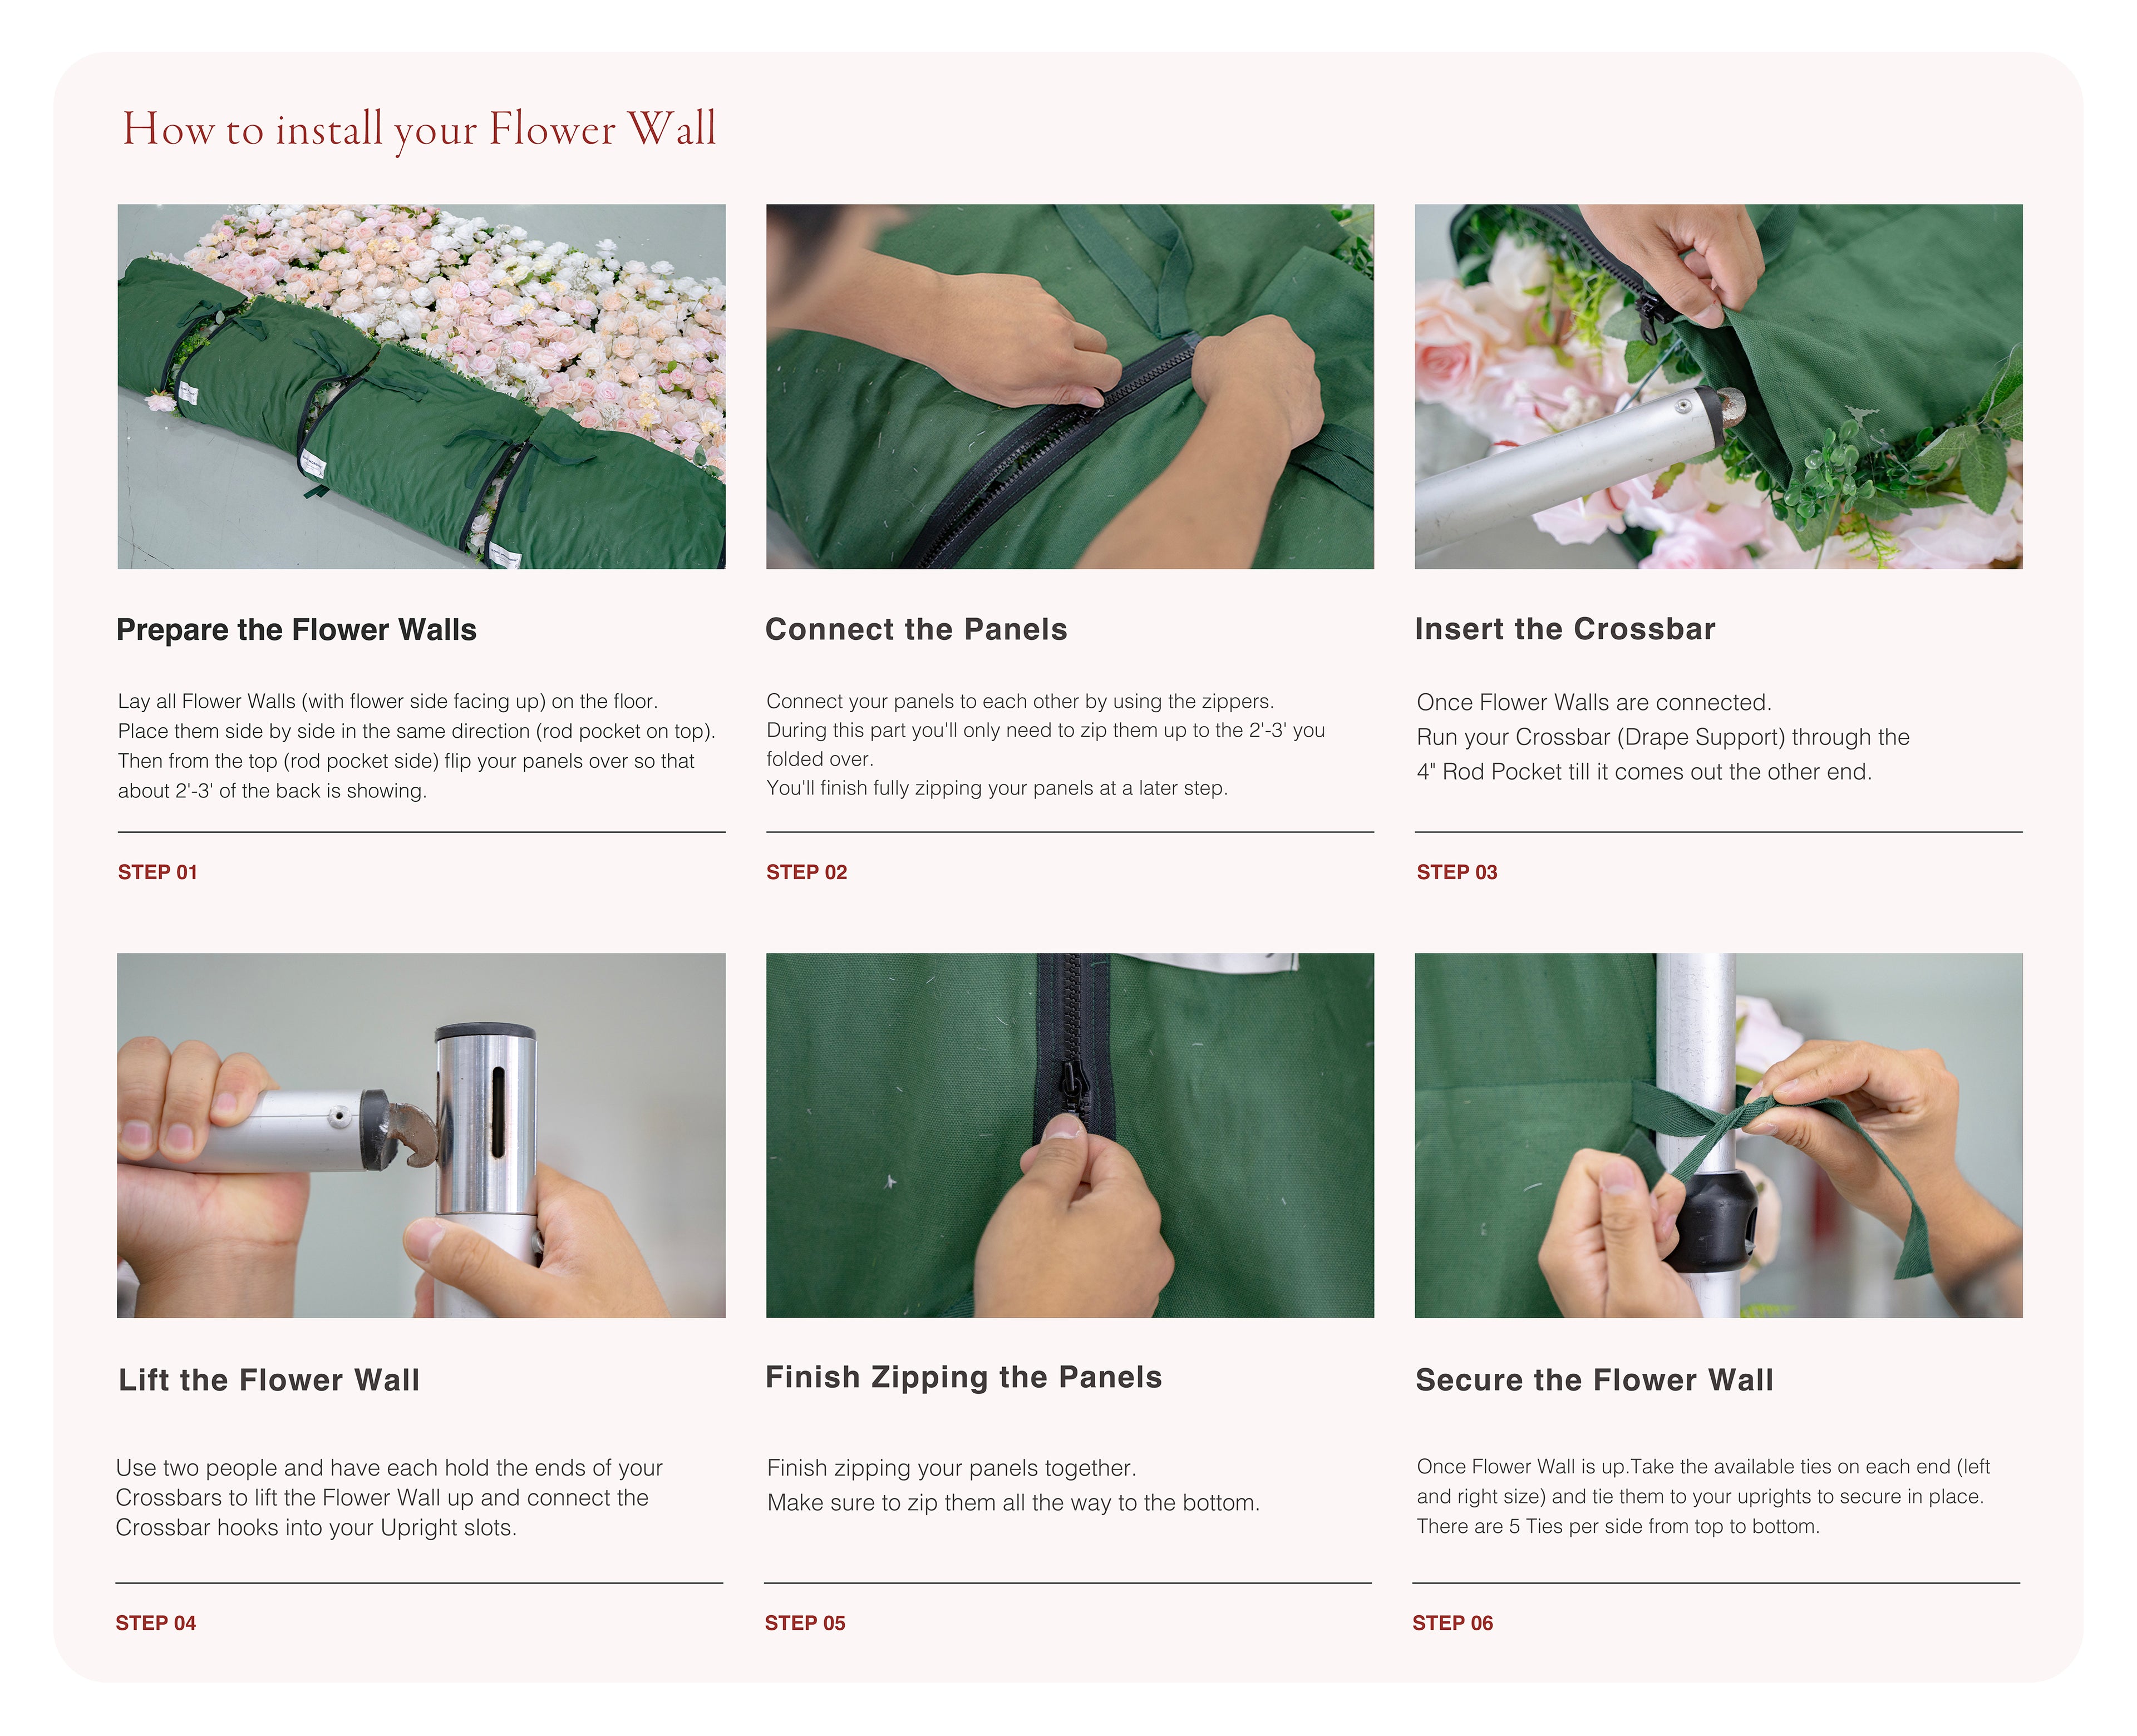Click the paragraph about 5 Ties per side

point(1702,1495)
